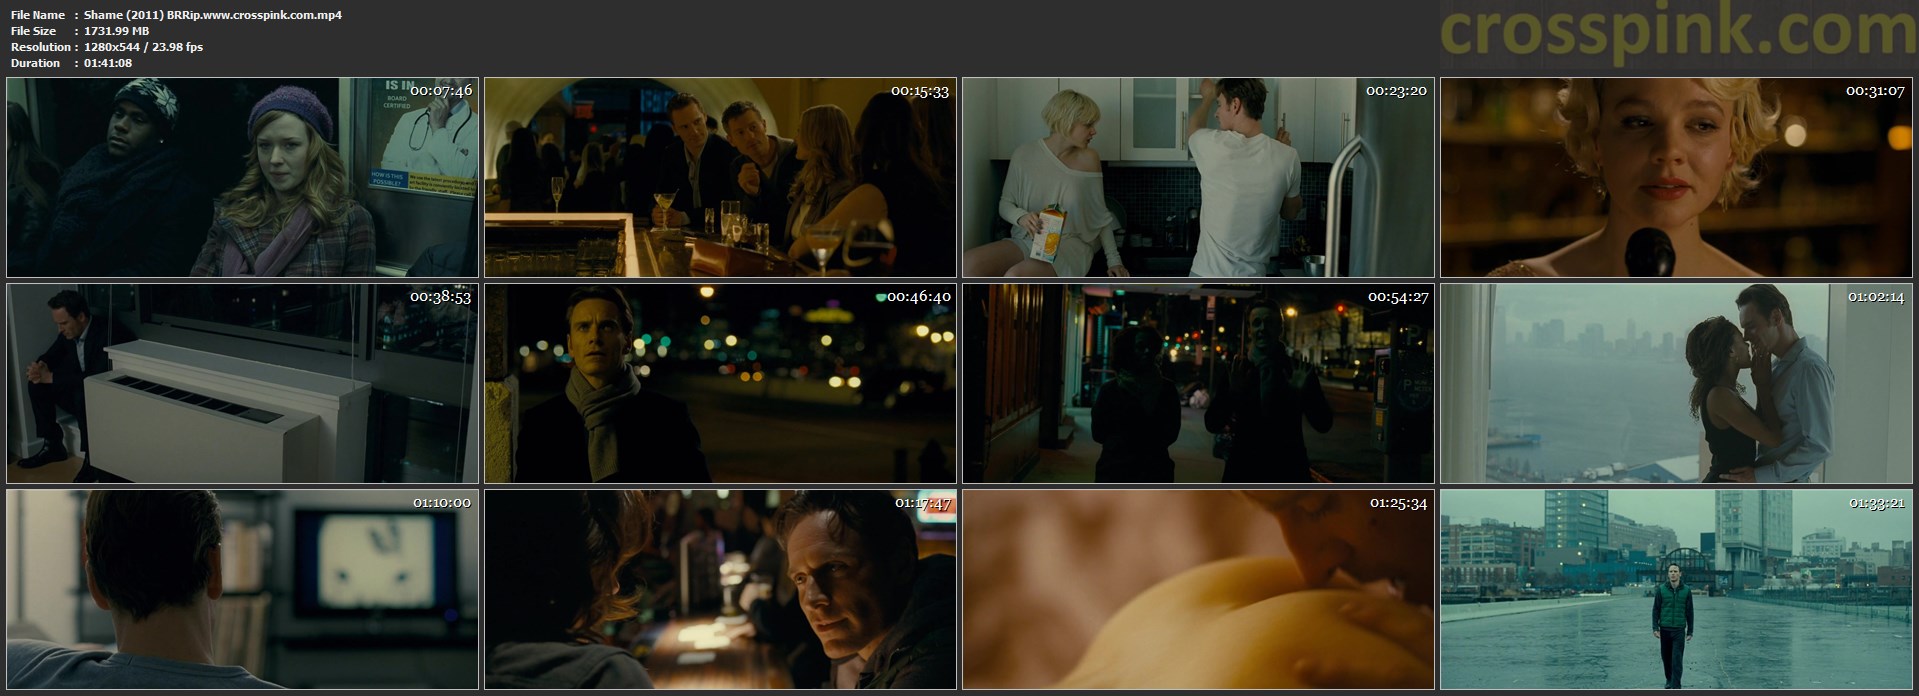
Task: Select the thumbnail stamped 00:38:53
Action: coord(243,384)
